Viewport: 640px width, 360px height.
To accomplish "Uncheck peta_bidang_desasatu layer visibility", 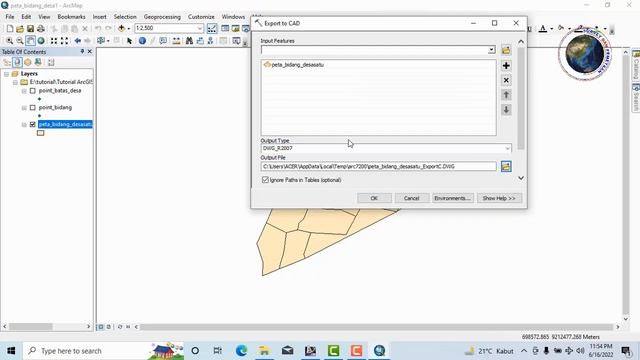I will [x=33, y=124].
